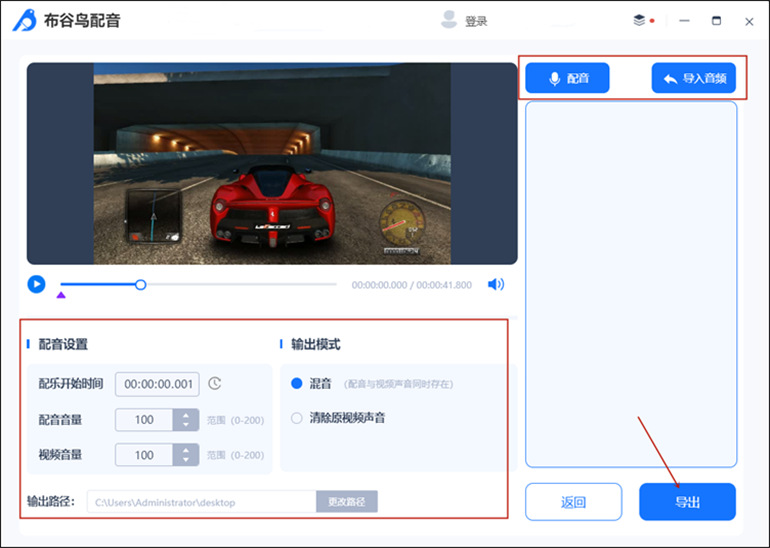Decrease 配音音量 with the down arrow
770x548 pixels.
(x=186, y=425)
